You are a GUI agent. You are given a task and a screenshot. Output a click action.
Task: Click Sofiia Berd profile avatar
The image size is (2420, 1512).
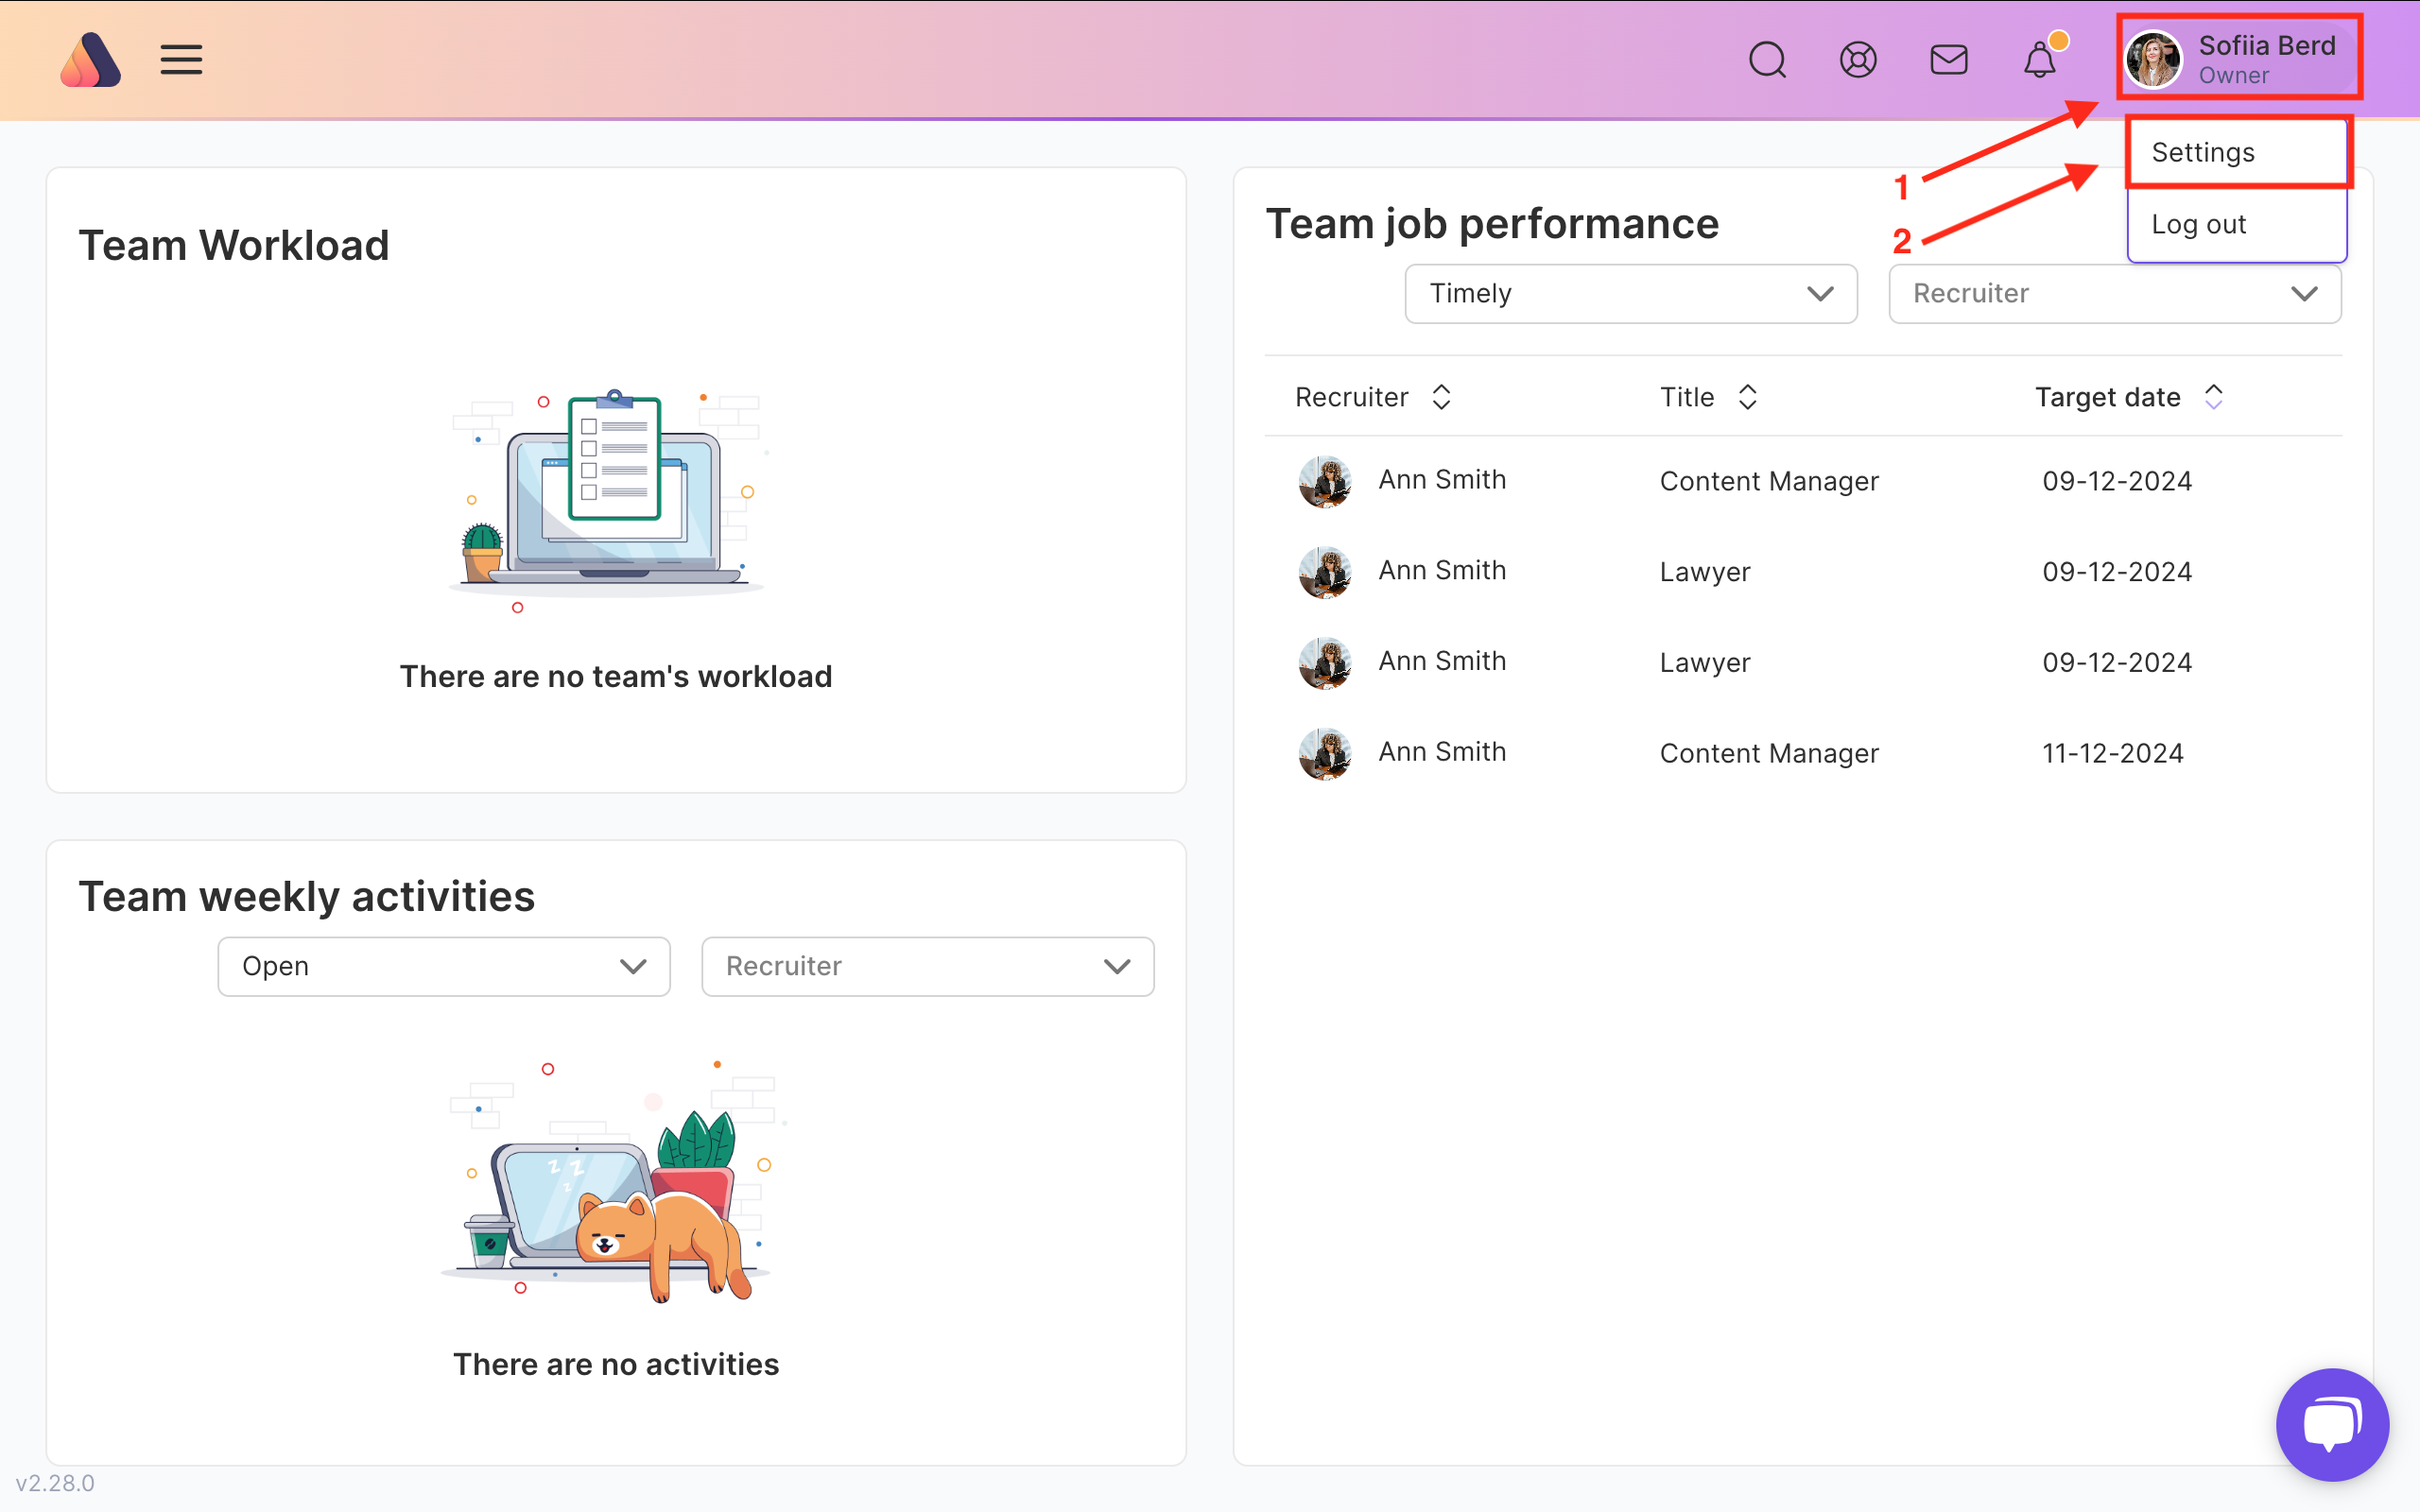coord(2153,60)
